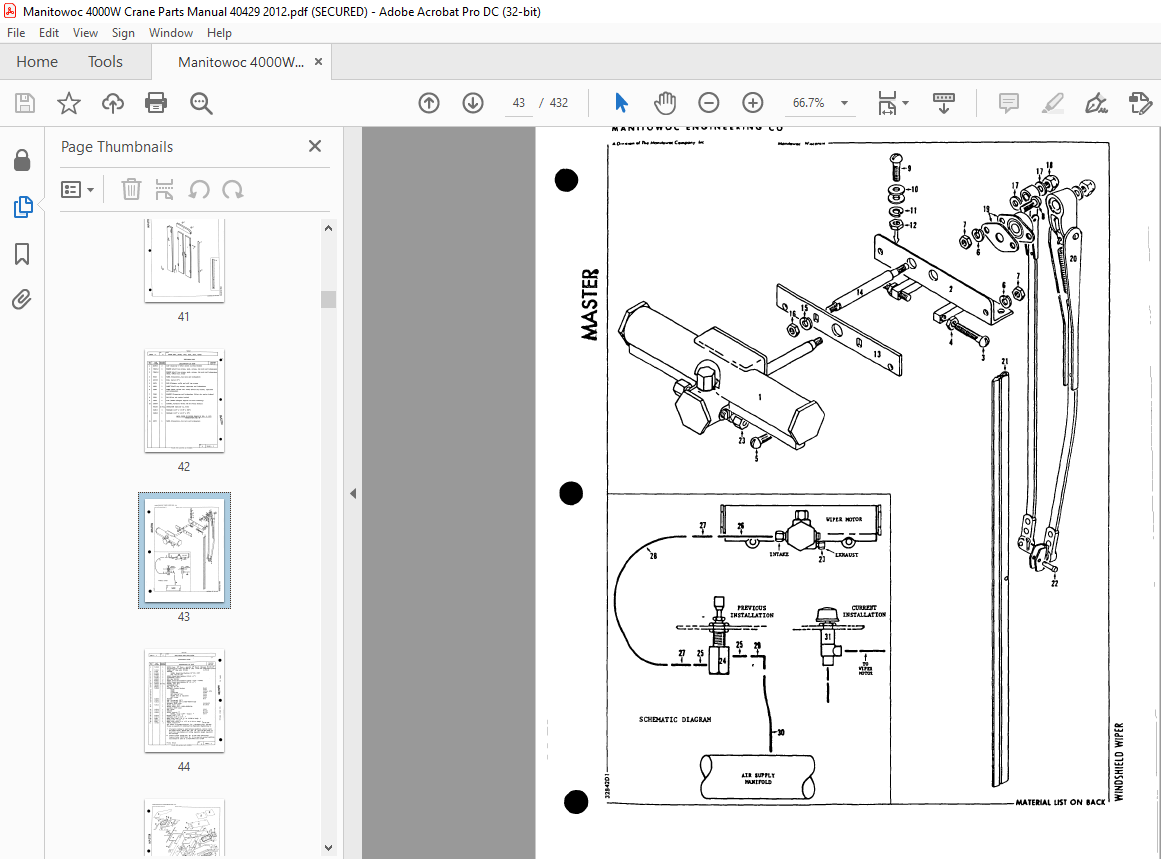Open the print pages icon in thumbnails panel
This screenshot has width=1161, height=859.
[164, 190]
